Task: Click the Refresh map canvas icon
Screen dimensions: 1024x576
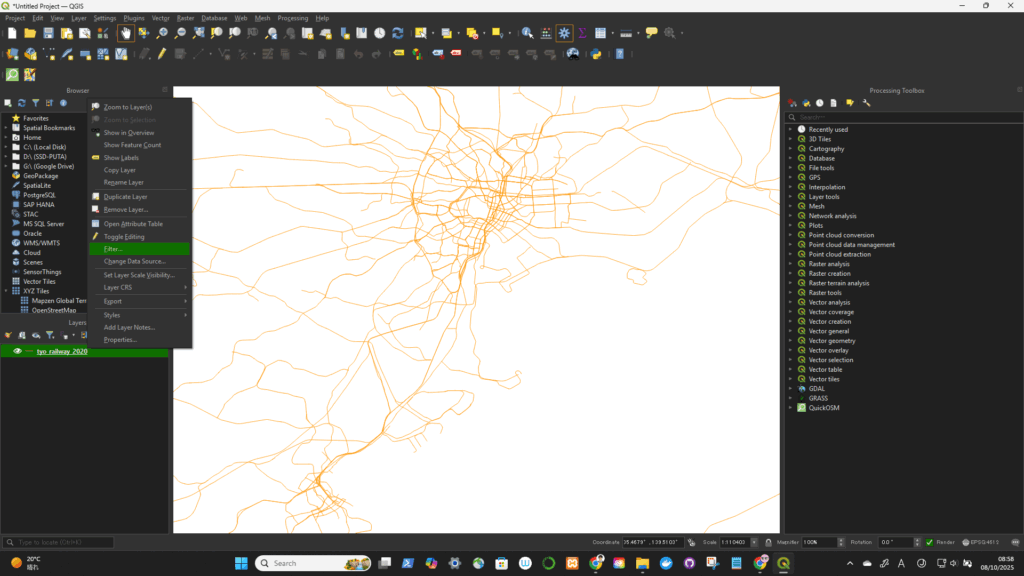Action: [397, 33]
